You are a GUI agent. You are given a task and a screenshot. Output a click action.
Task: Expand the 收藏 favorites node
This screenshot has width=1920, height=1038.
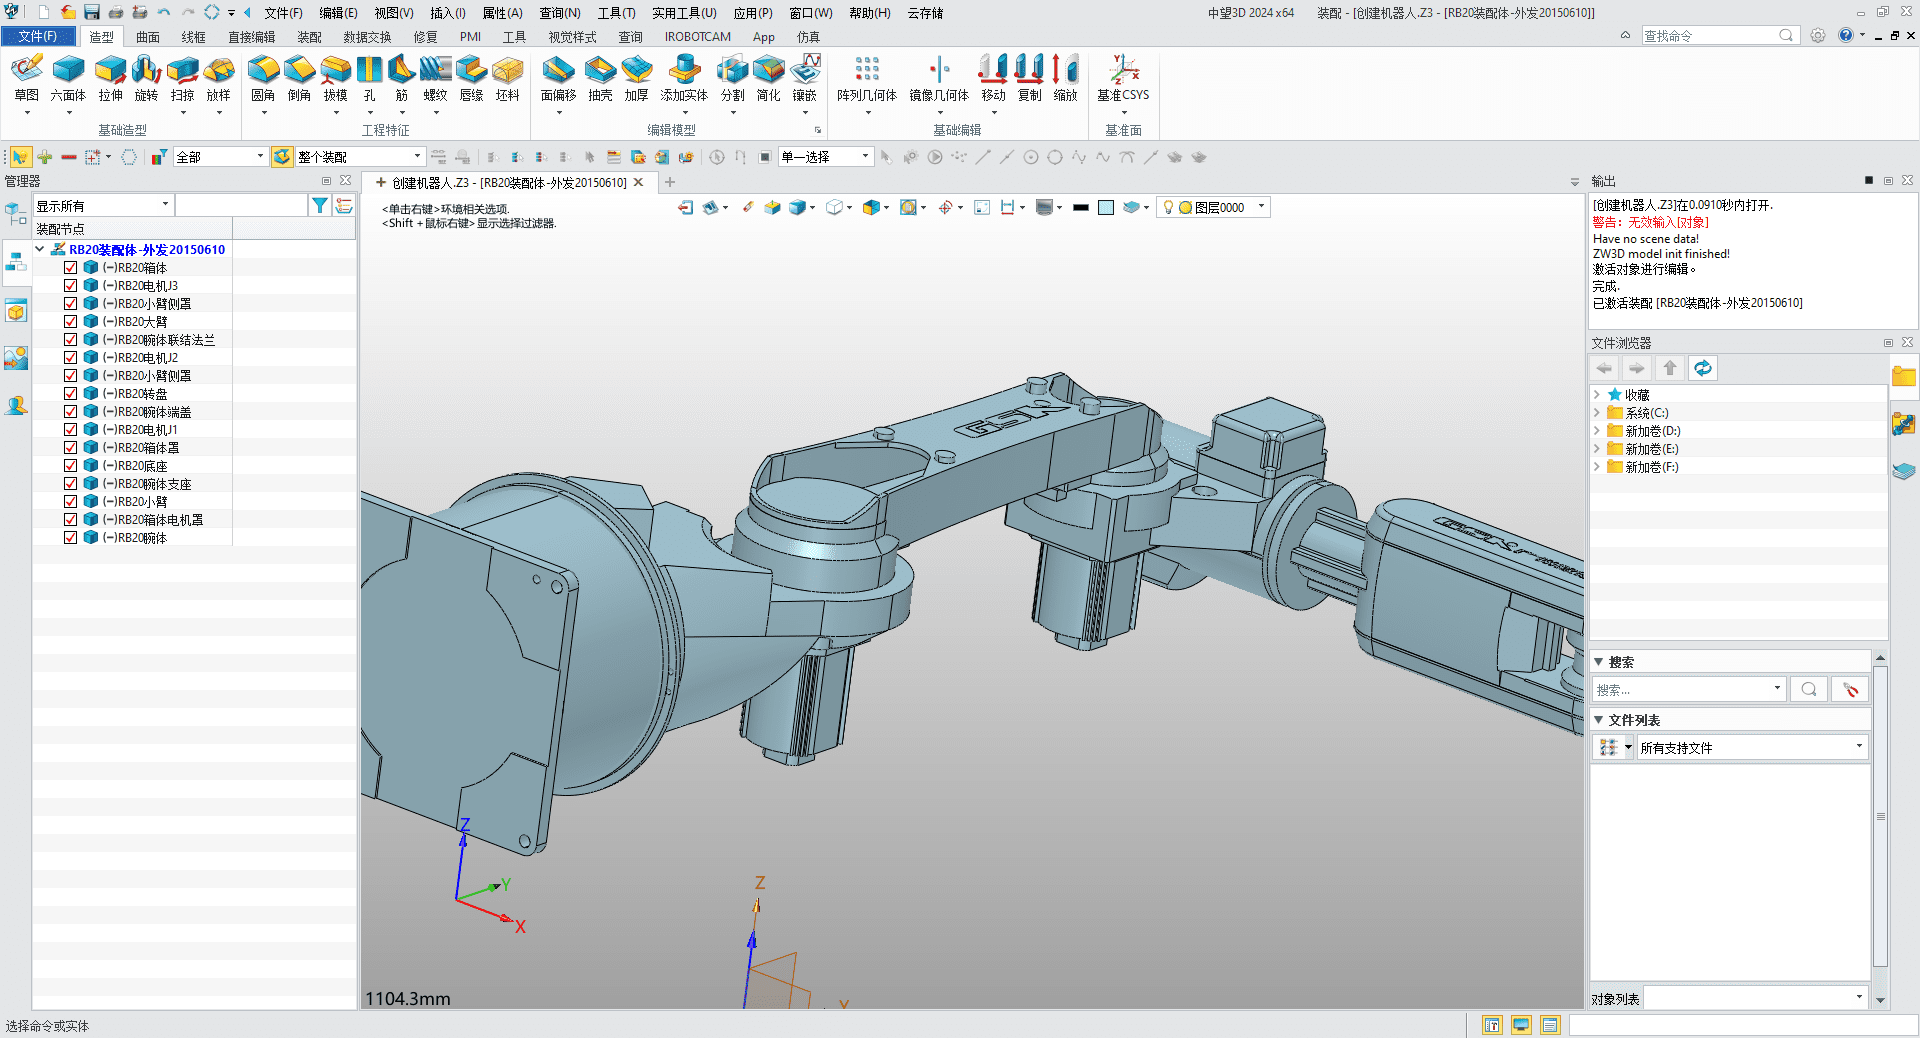tap(1597, 395)
